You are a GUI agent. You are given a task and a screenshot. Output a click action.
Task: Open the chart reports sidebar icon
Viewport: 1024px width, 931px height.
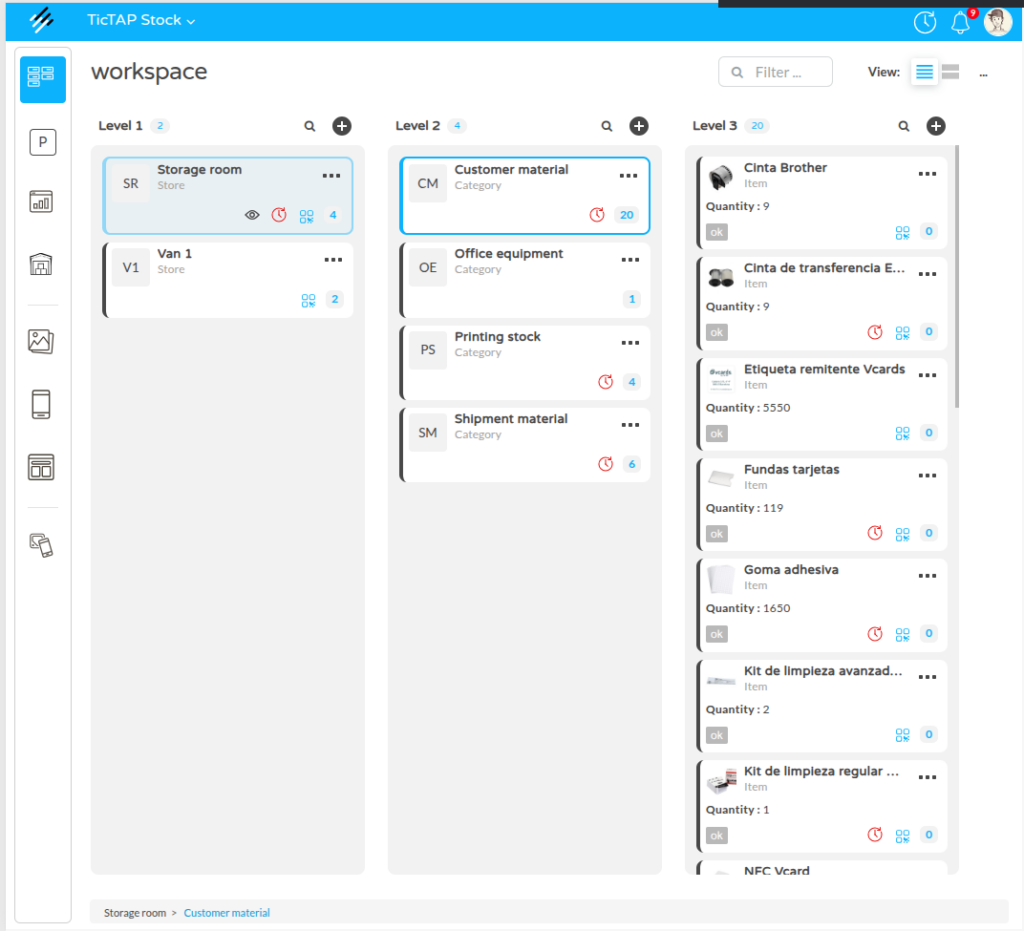click(x=42, y=202)
